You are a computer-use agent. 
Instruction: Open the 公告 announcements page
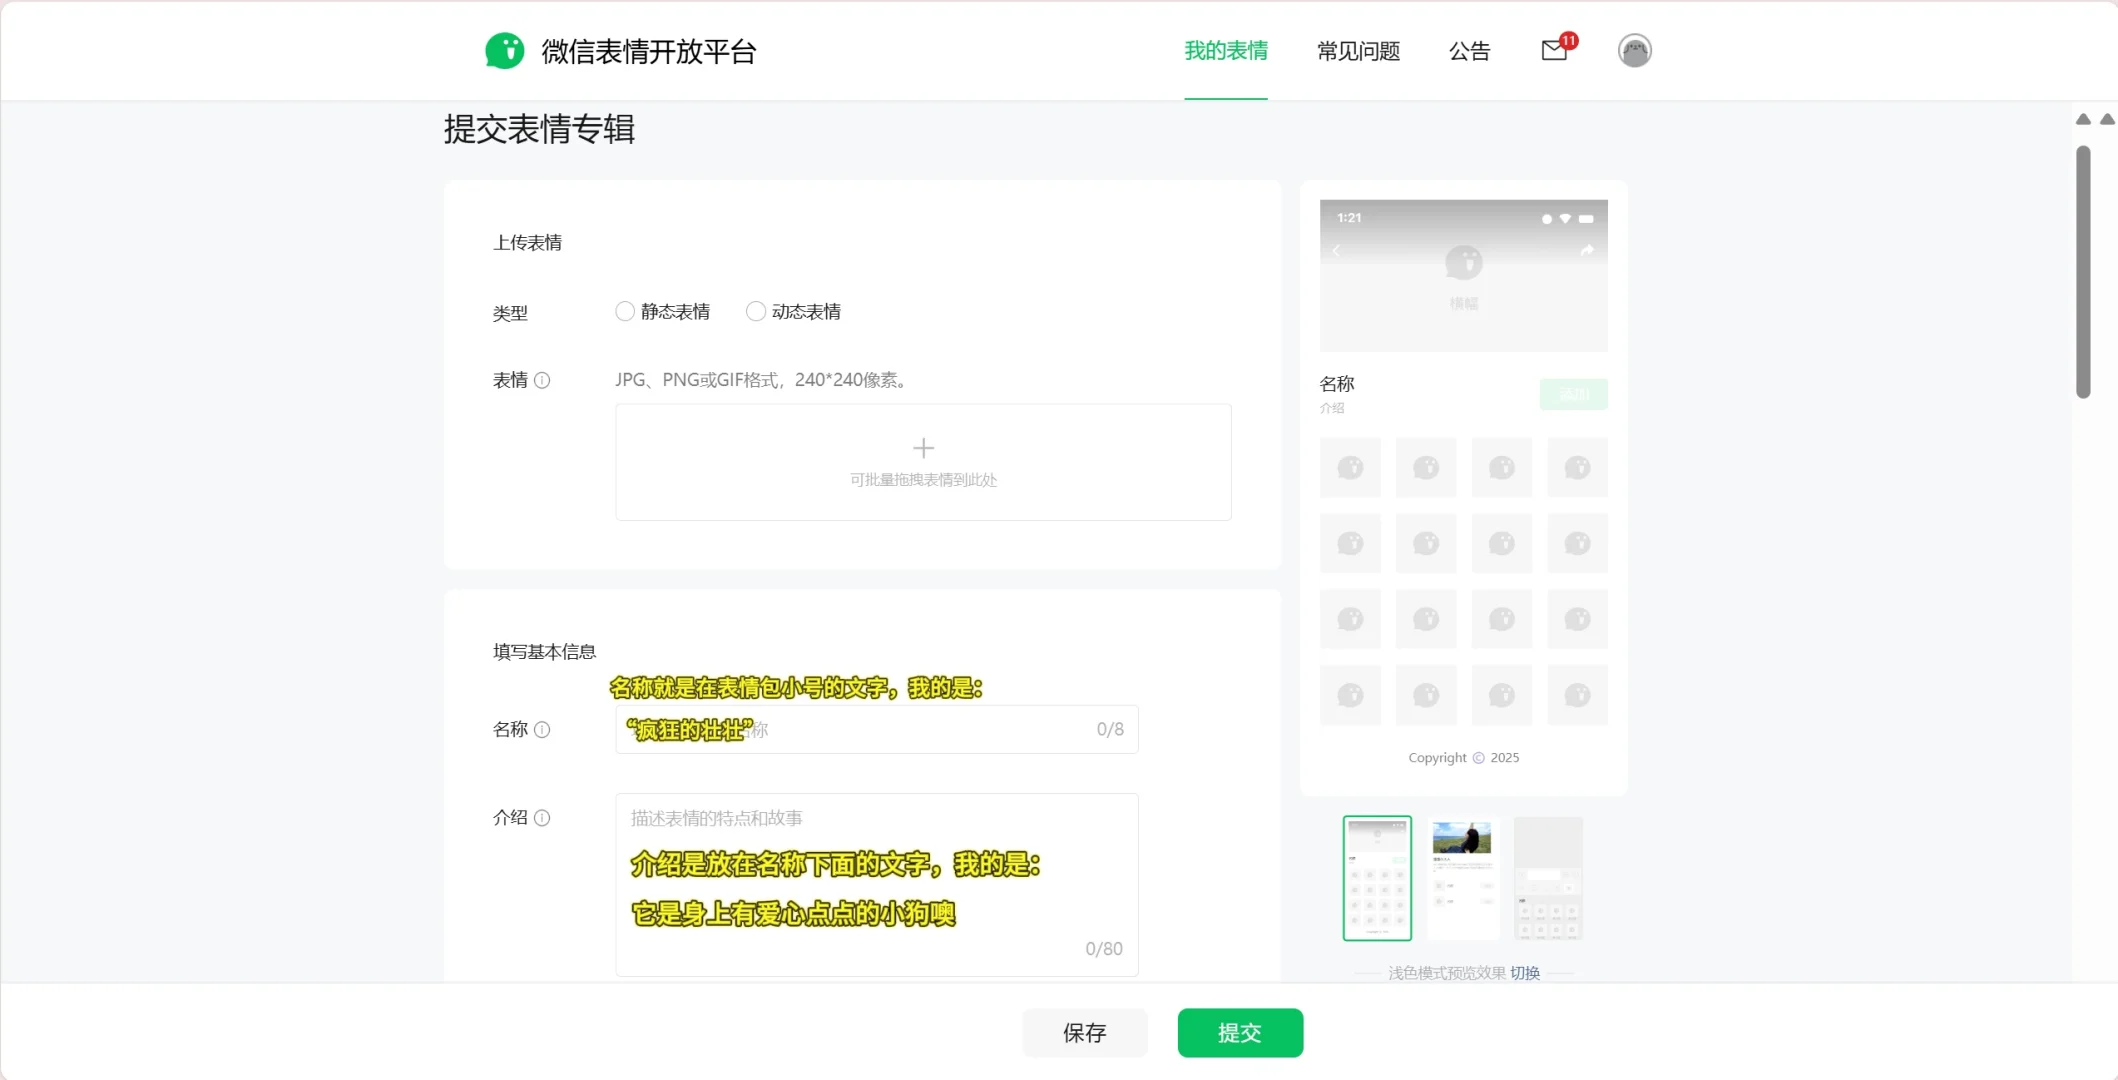coord(1470,51)
